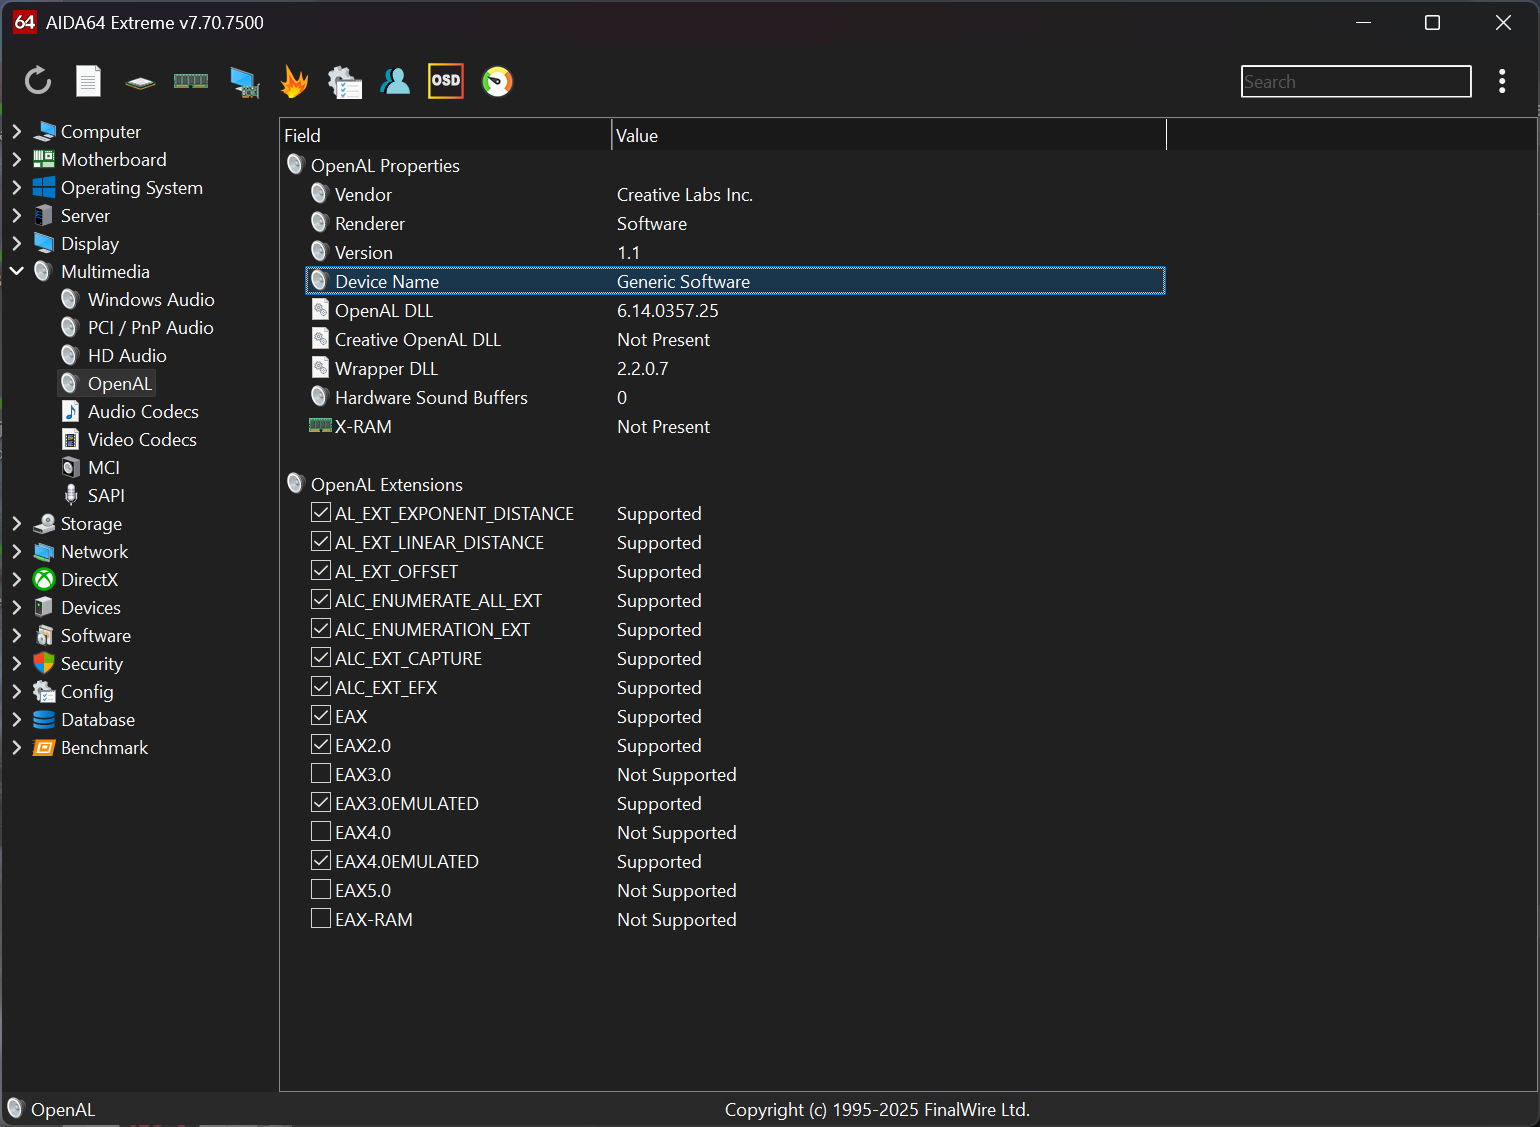The image size is (1540, 1127).
Task: Select HD Audio in the tree
Action: 127,355
